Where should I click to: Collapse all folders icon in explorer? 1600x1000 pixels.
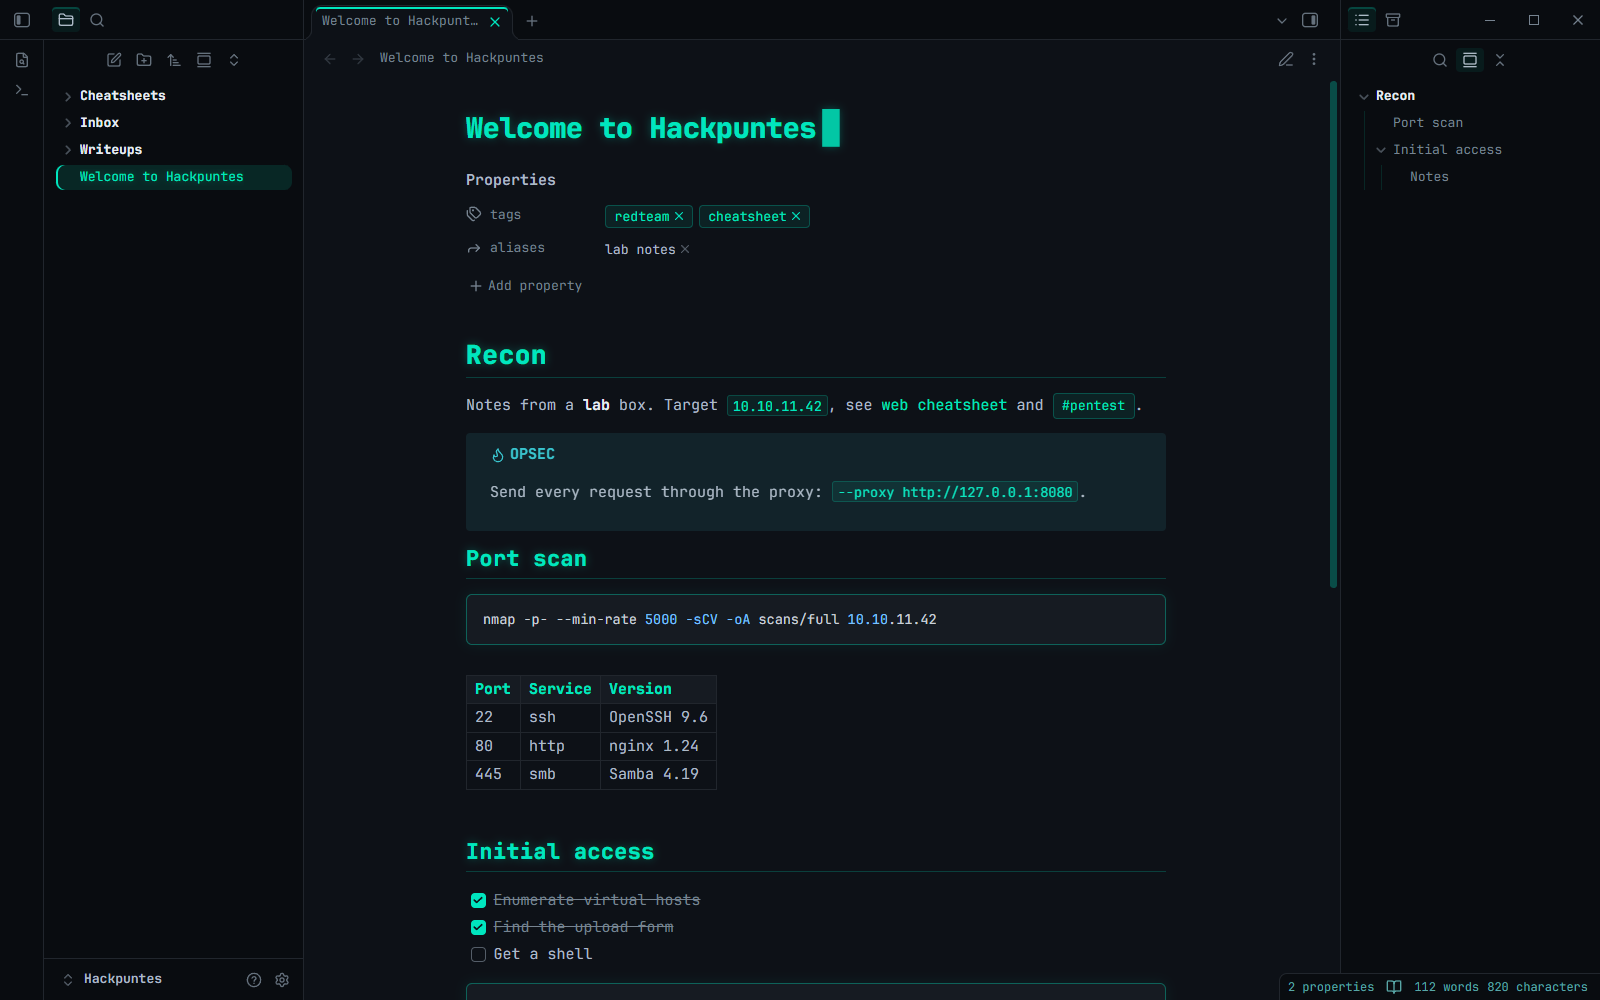(x=234, y=60)
